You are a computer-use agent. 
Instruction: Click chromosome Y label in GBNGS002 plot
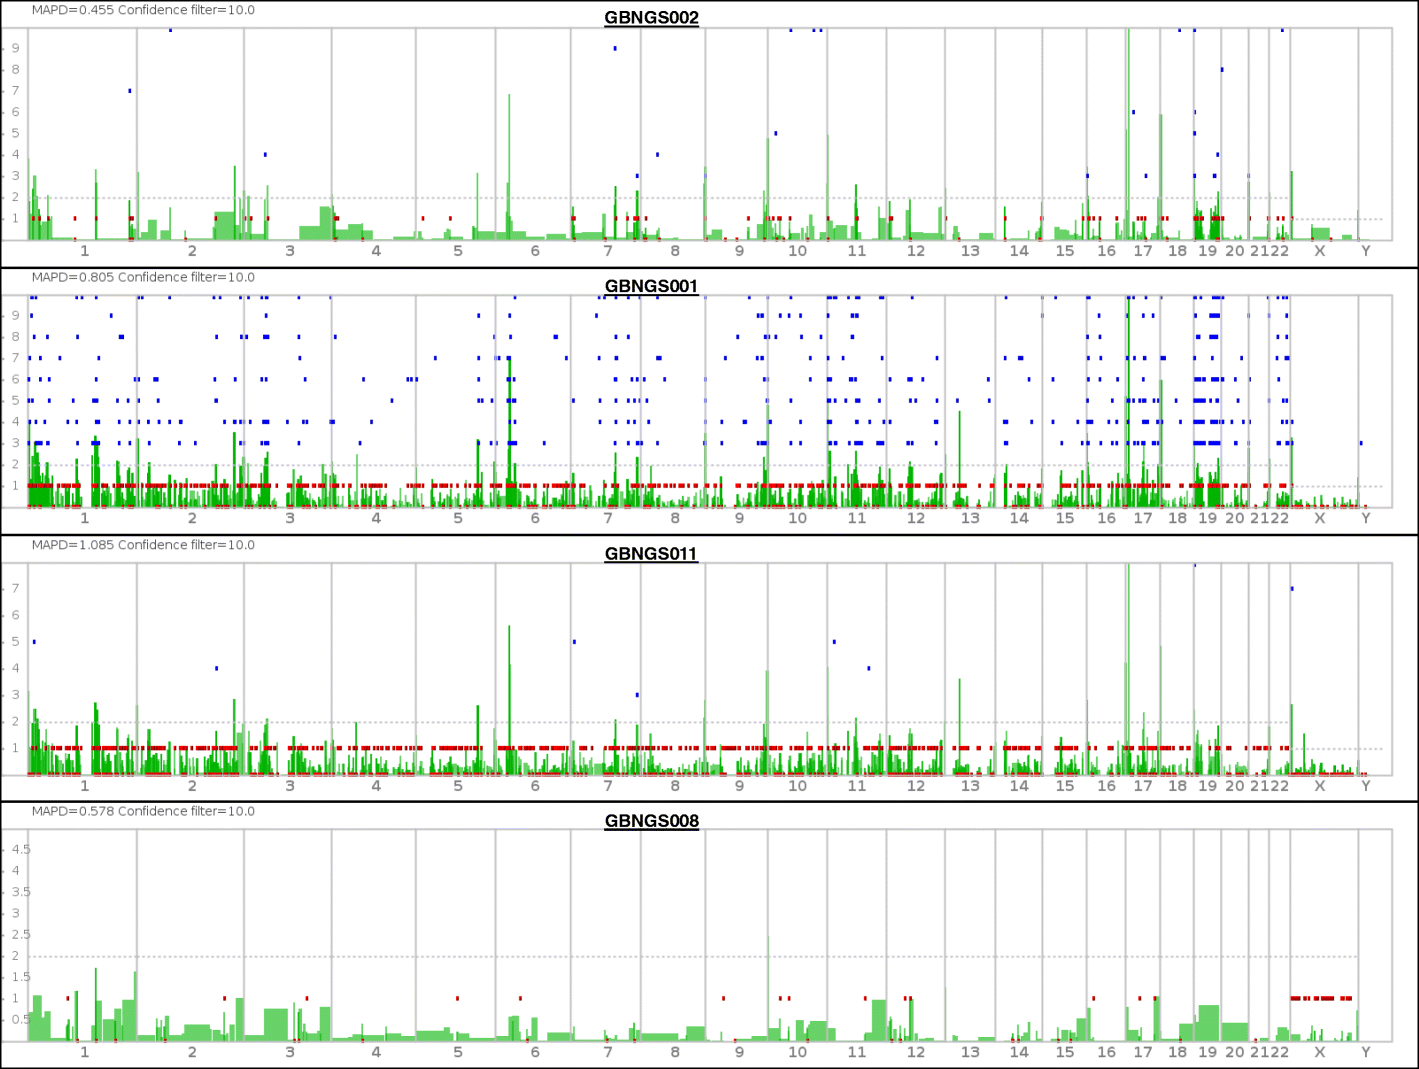tap(1366, 251)
